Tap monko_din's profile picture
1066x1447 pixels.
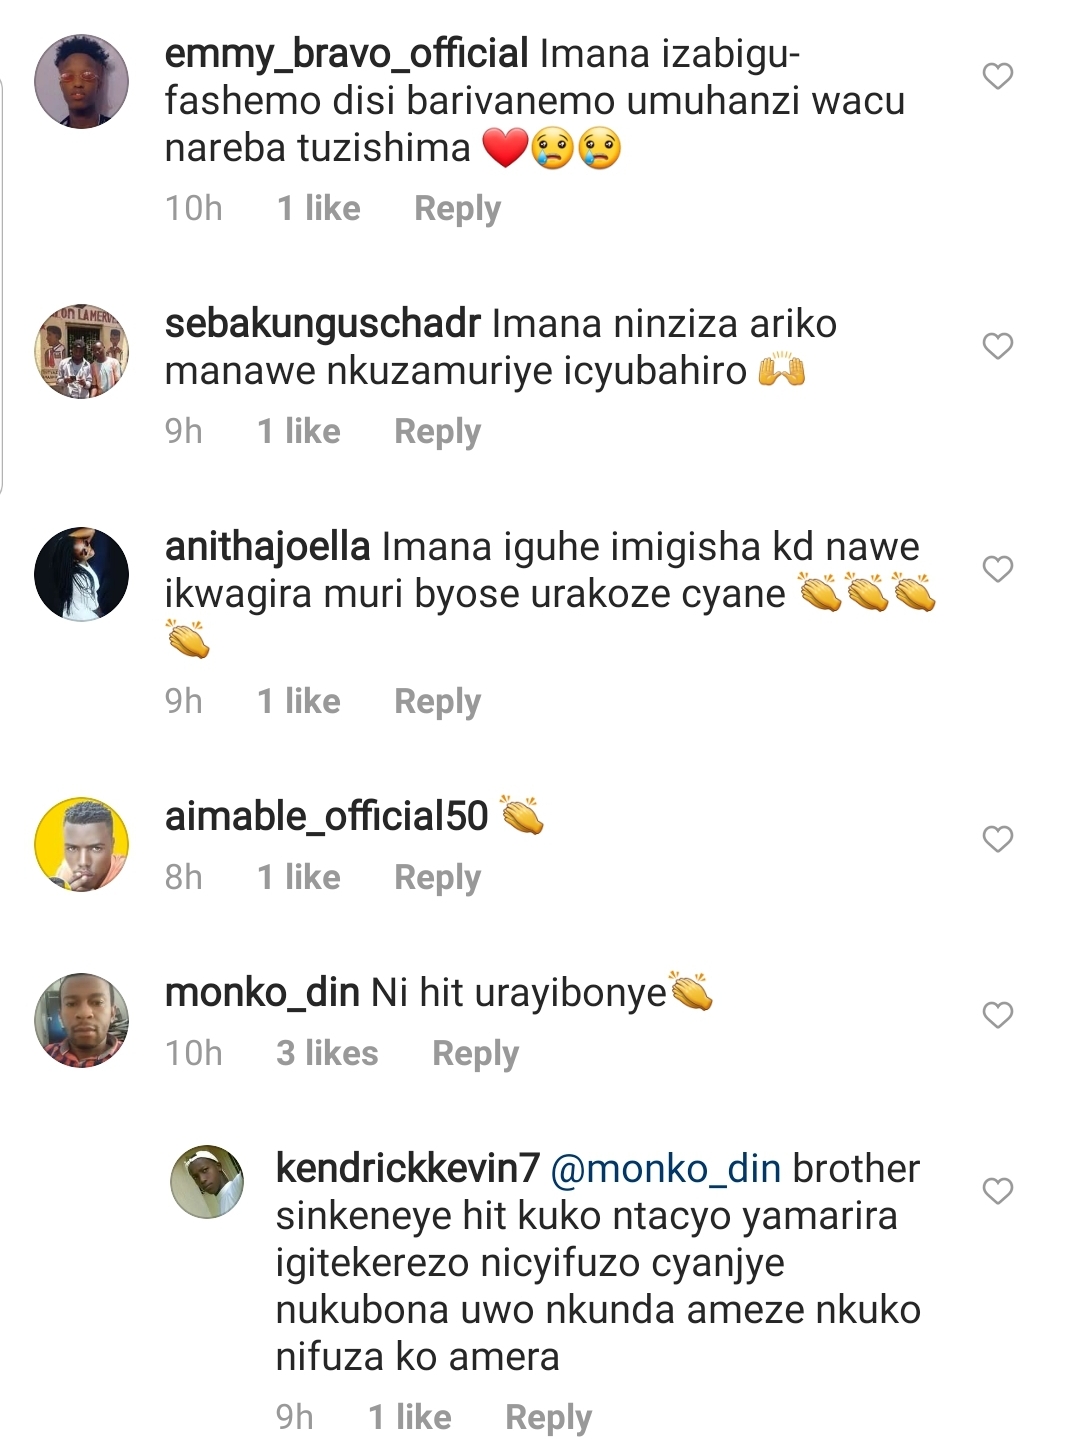(x=81, y=1020)
